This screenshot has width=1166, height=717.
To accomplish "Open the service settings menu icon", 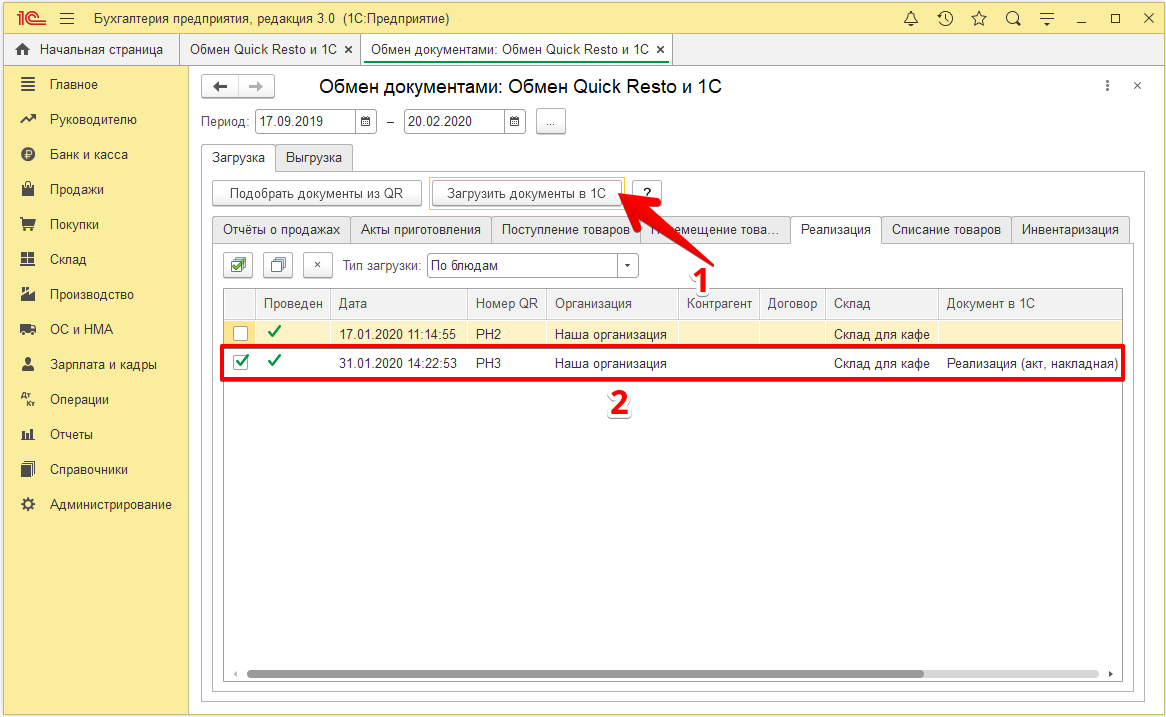I will (1047, 19).
